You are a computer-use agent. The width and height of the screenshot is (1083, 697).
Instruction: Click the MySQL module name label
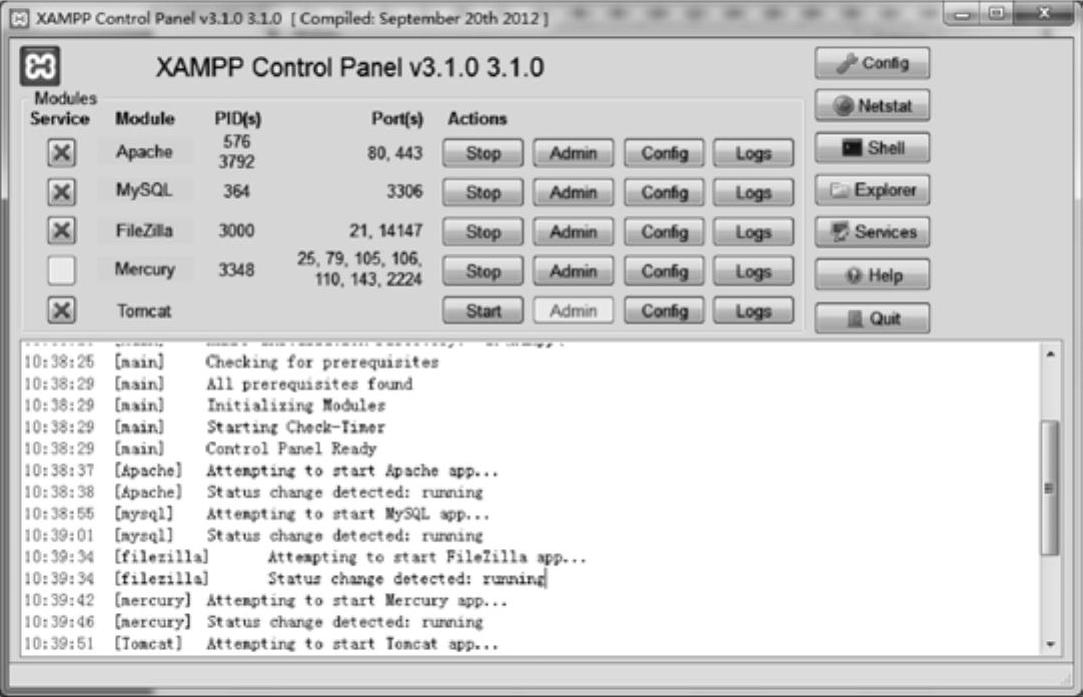pos(144,190)
